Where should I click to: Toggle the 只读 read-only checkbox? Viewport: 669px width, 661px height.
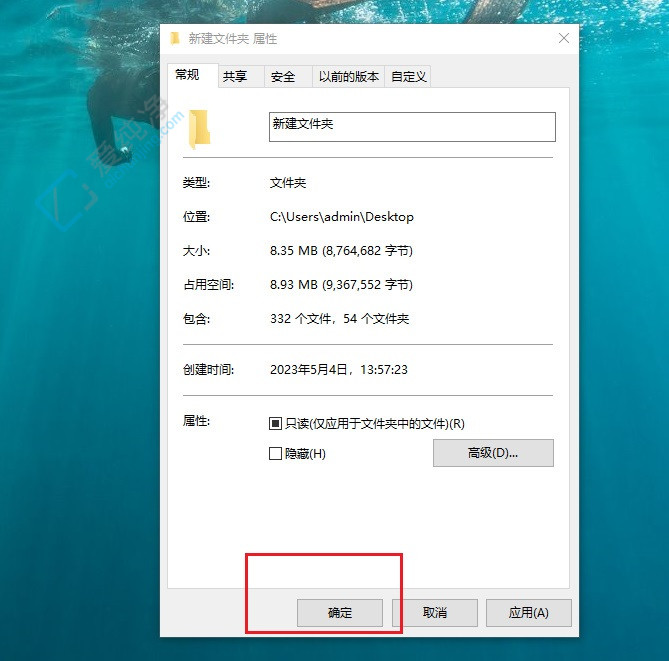pyautogui.click(x=275, y=424)
